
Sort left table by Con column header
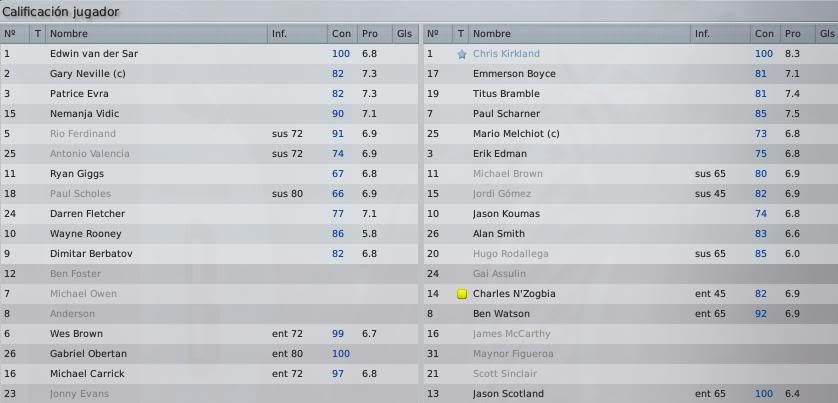(342, 34)
